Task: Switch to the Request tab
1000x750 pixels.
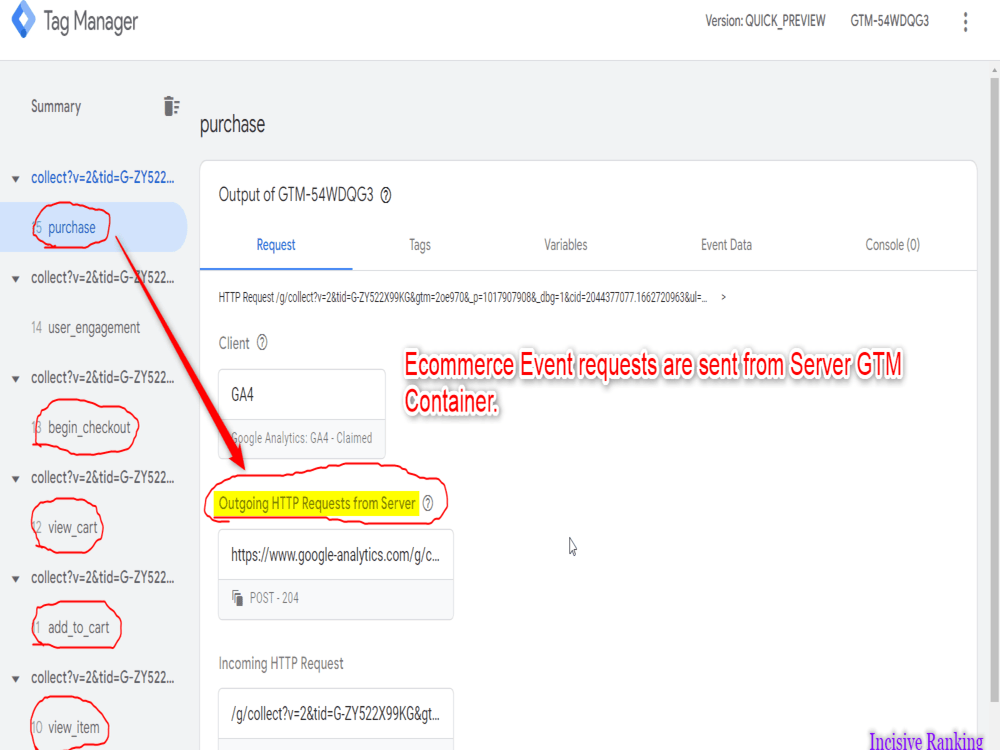Action: tap(276, 245)
